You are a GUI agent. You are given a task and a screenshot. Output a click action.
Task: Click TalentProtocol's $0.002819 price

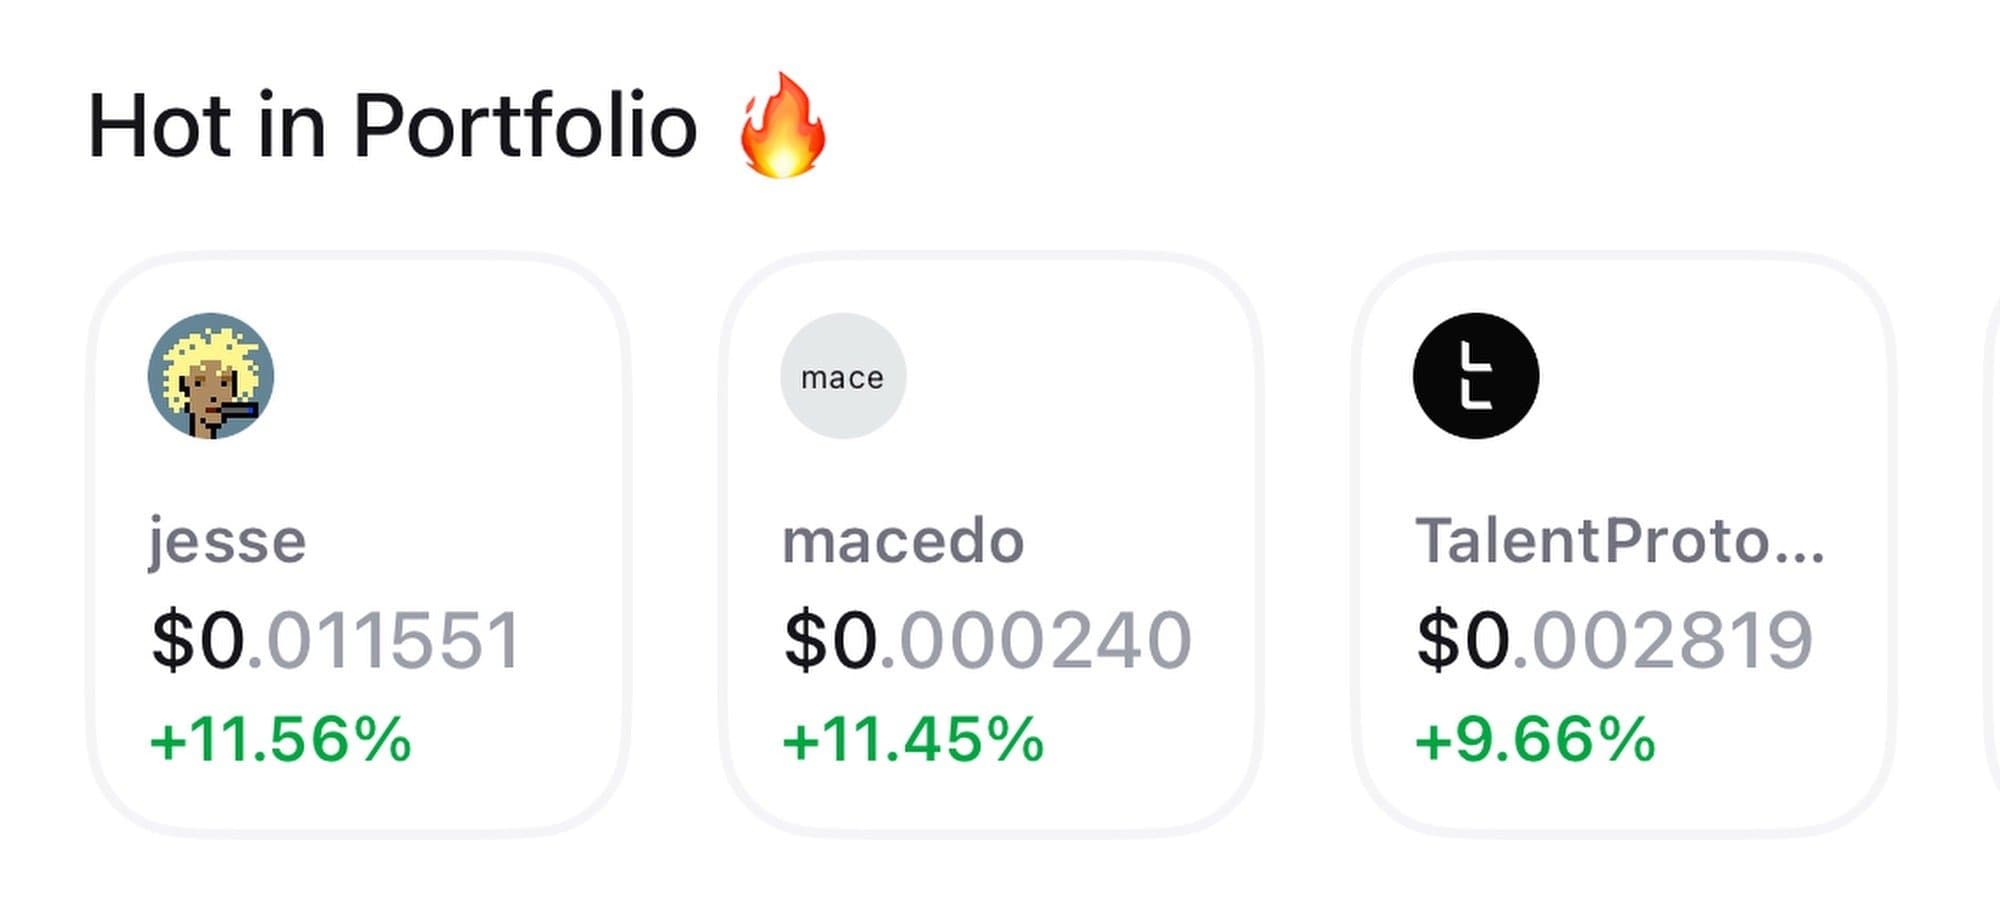1614,640
